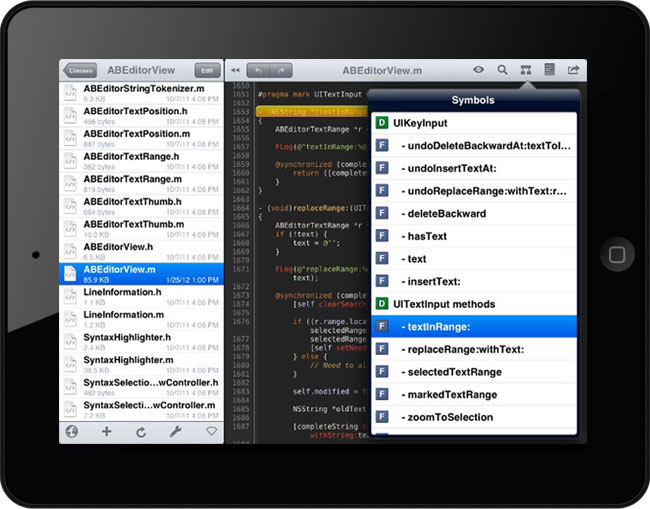Add a new file with plus icon

[x=107, y=432]
